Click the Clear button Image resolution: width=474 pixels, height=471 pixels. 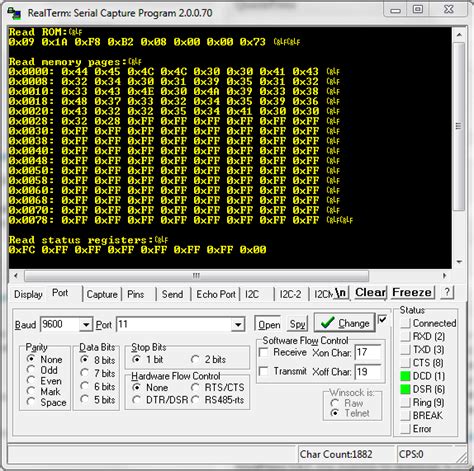point(370,293)
